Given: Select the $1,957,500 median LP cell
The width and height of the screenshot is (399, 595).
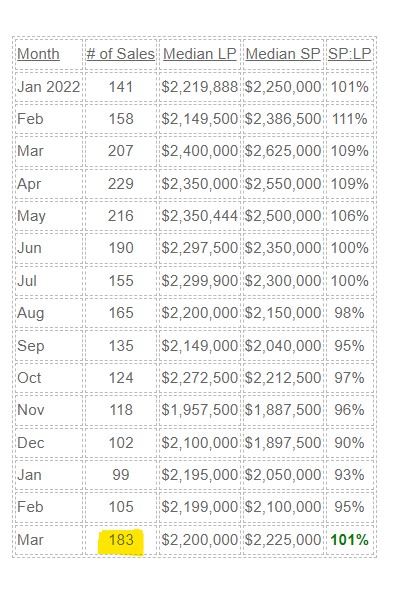Looking at the screenshot, I should coord(200,410).
